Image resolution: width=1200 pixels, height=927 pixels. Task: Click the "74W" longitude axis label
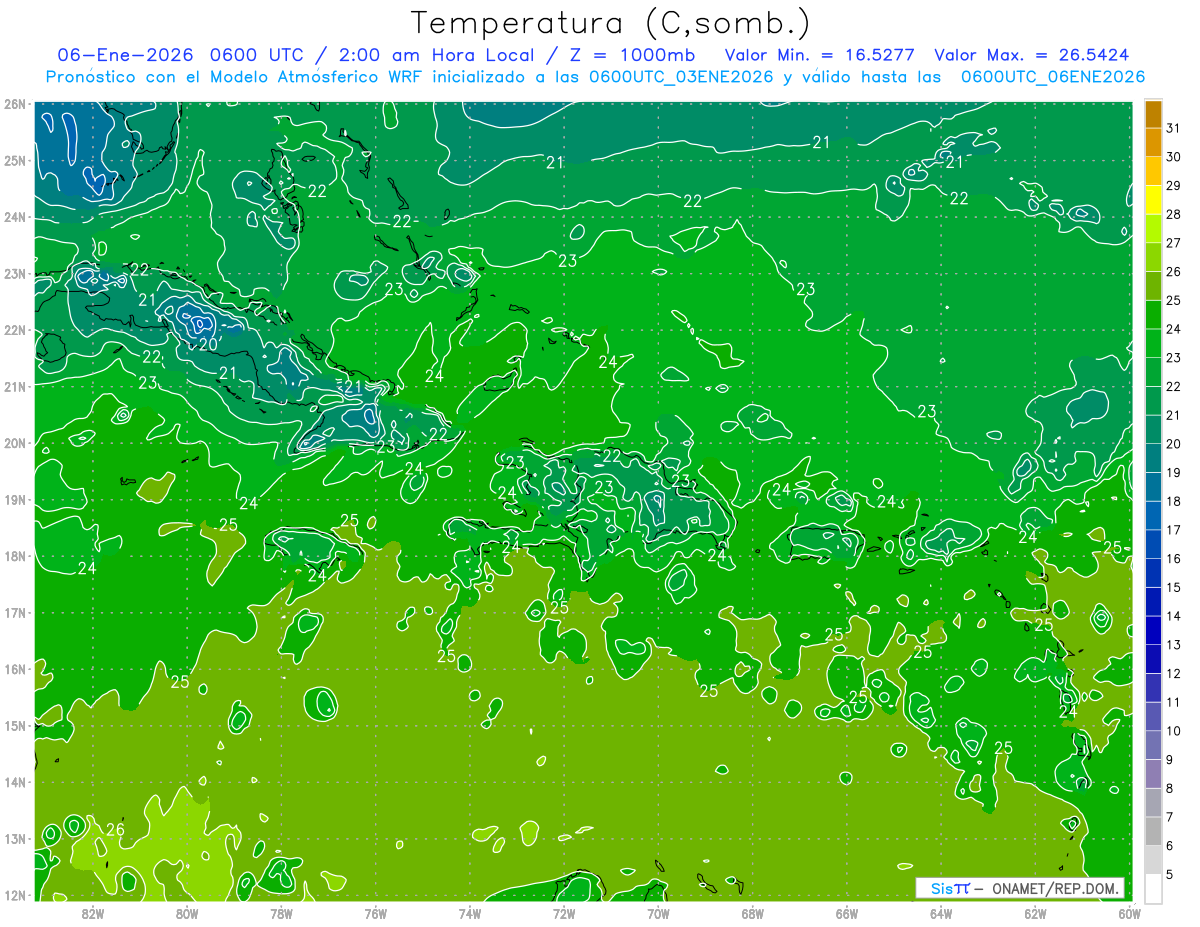[x=469, y=913]
